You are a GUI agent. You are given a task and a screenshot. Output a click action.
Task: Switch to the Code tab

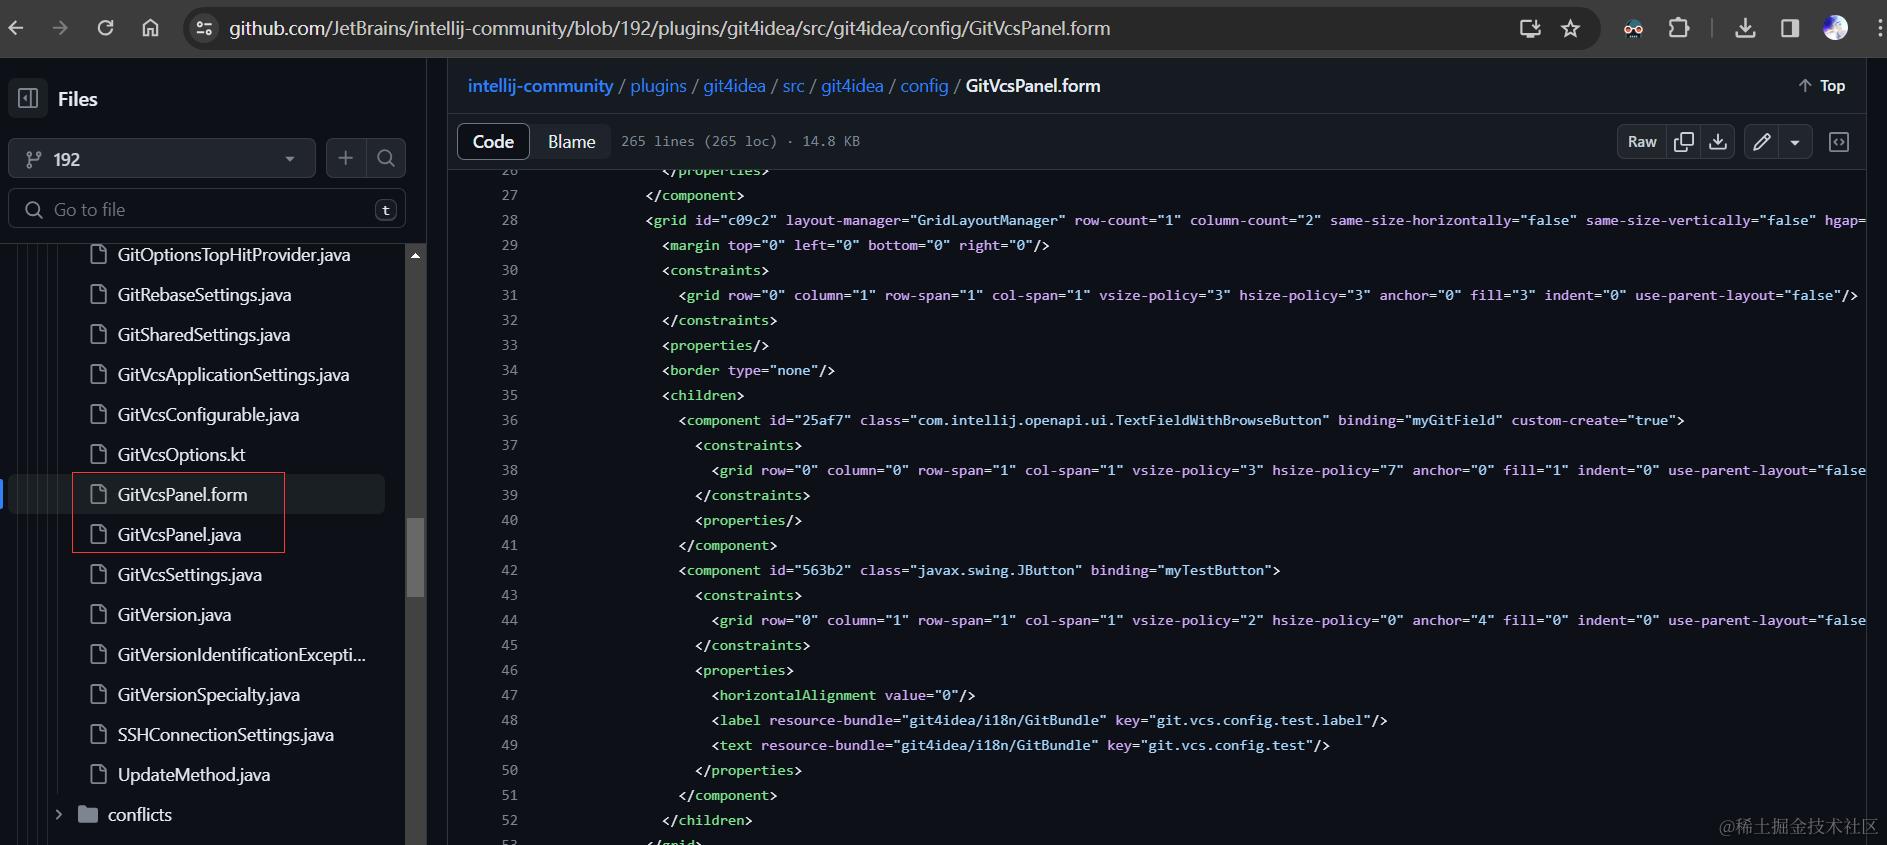(x=493, y=142)
